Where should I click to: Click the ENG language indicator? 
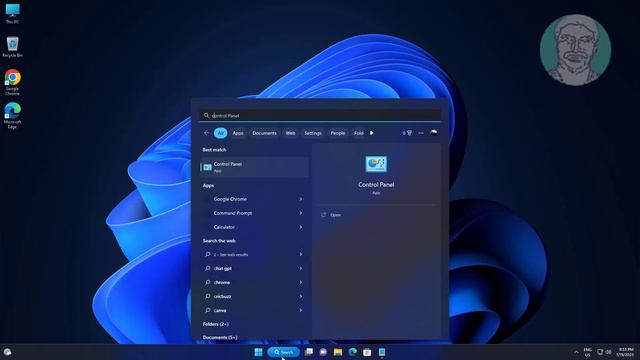587,352
